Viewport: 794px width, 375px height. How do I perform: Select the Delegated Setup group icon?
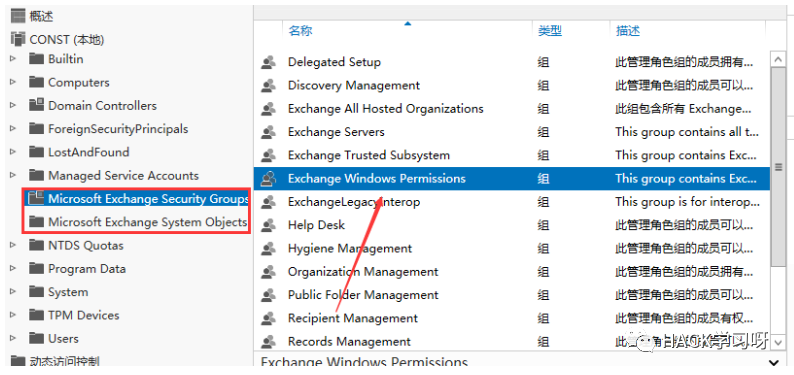pyautogui.click(x=268, y=62)
